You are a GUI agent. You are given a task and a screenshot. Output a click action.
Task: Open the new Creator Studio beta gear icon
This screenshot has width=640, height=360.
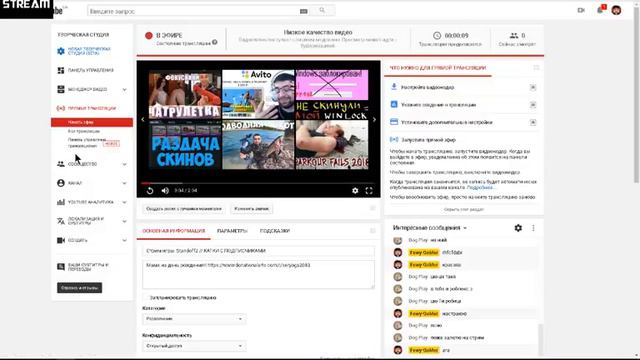coord(61,51)
